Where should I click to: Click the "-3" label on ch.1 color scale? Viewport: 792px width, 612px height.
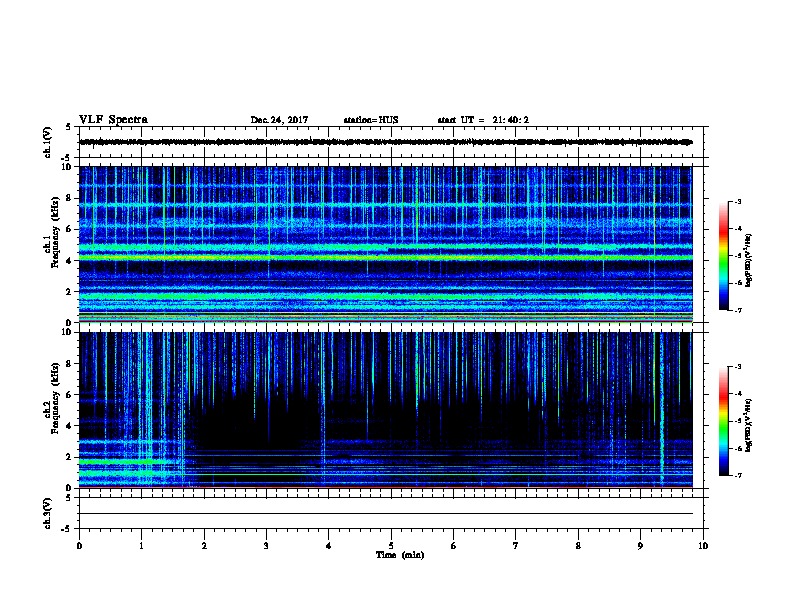click(x=737, y=202)
